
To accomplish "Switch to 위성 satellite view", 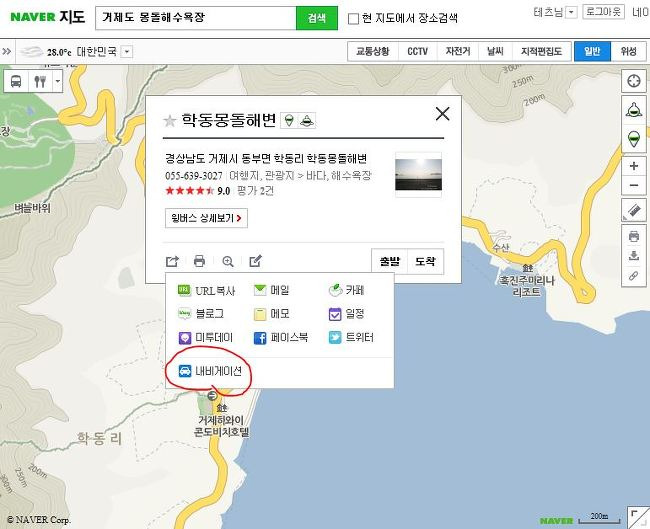I will coord(628,51).
